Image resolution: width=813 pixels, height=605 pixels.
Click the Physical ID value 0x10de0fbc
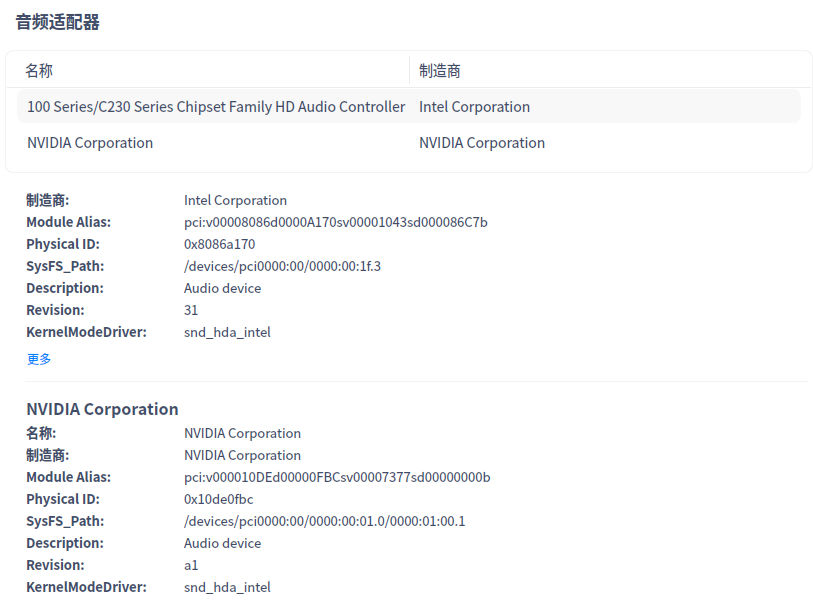(x=218, y=499)
